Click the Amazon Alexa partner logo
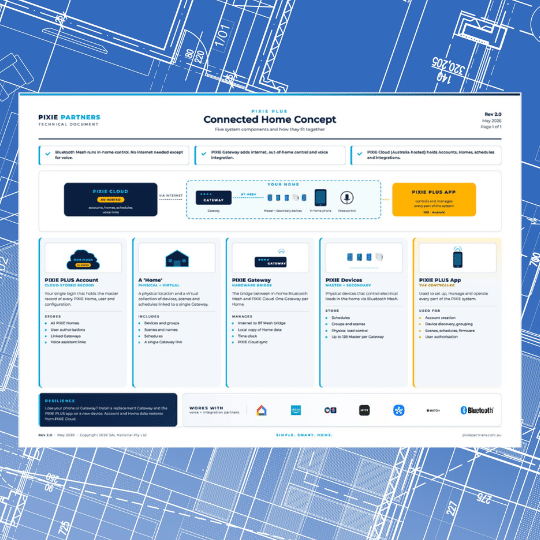The image size is (540, 540). pyautogui.click(x=296, y=410)
